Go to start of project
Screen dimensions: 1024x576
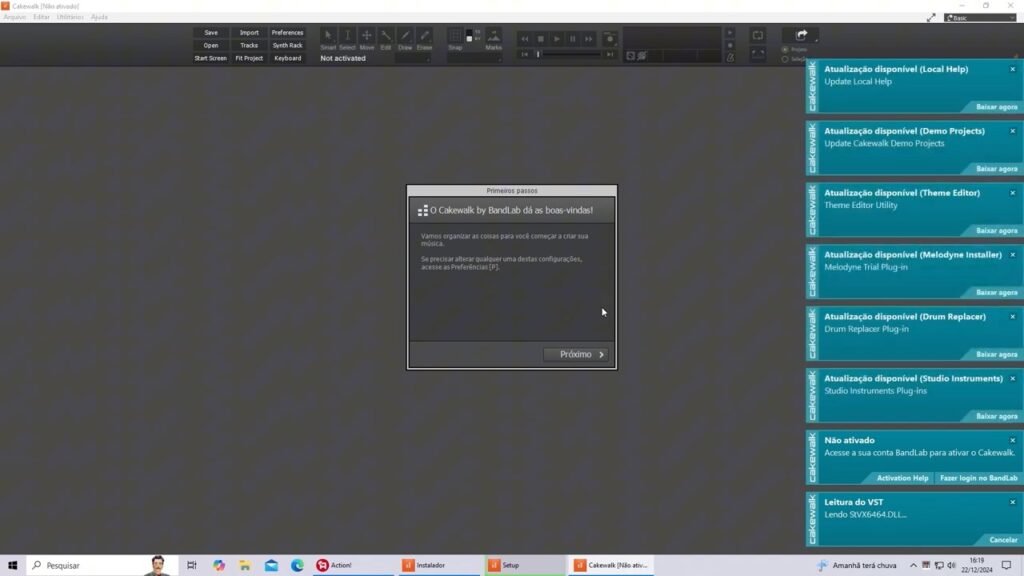pos(524,55)
